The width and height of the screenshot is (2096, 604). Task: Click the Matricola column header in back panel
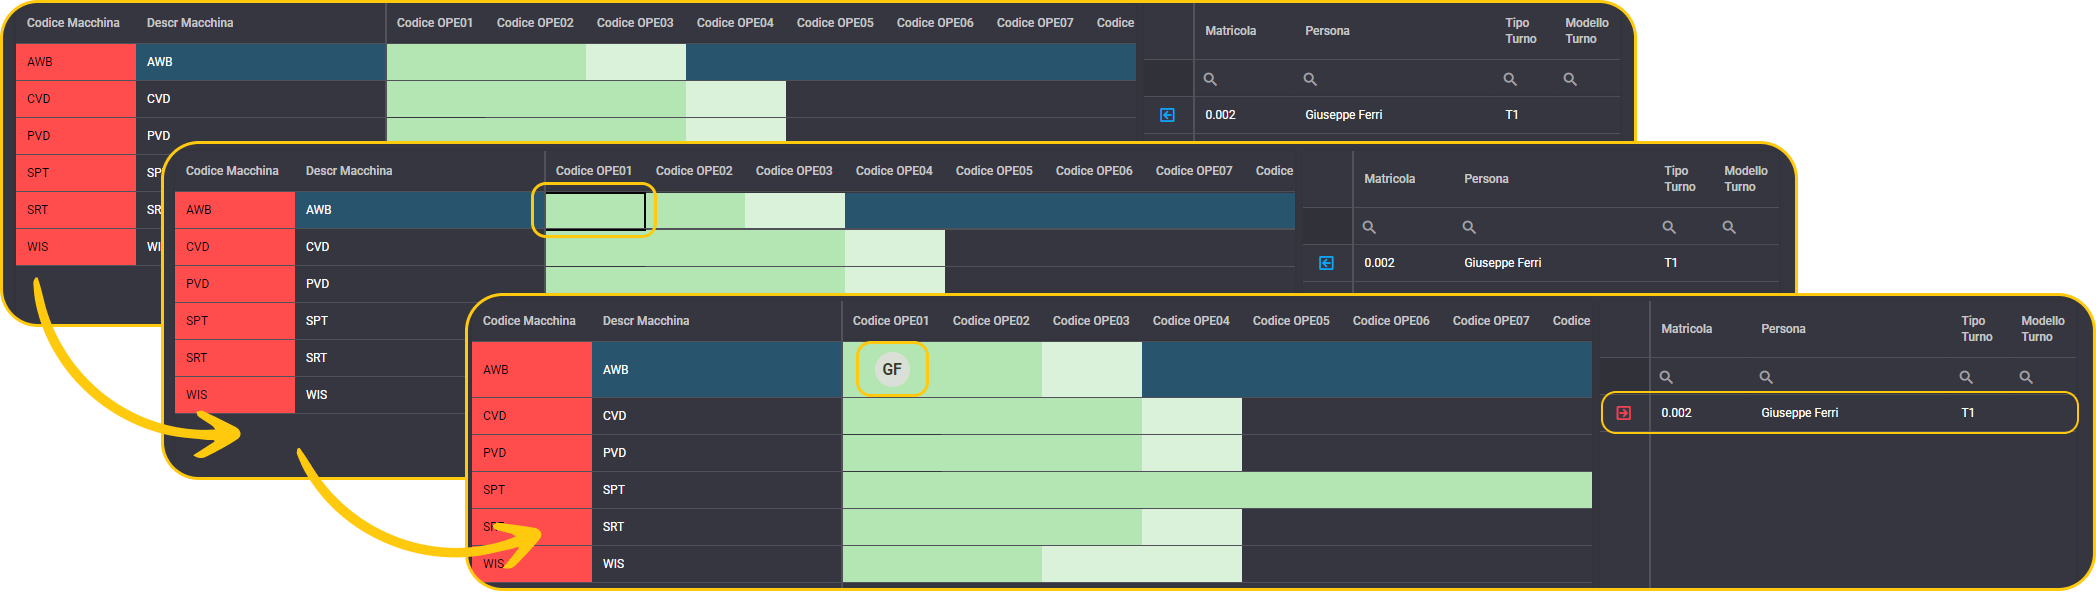(x=1231, y=31)
